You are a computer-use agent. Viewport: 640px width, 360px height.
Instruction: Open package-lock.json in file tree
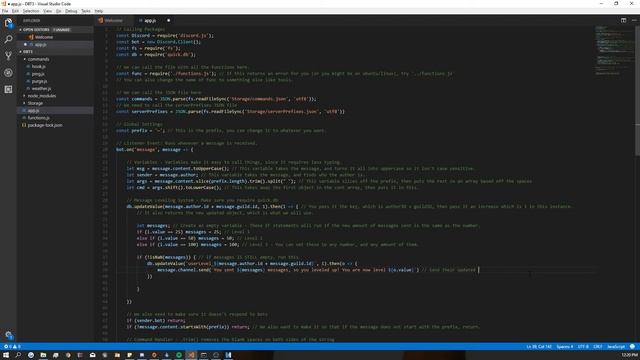[x=45, y=125]
